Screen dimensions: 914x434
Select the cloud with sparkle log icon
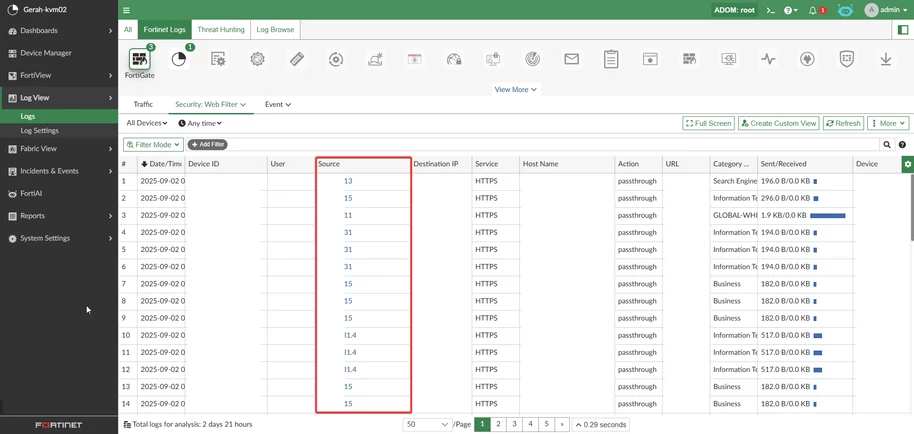tap(375, 59)
